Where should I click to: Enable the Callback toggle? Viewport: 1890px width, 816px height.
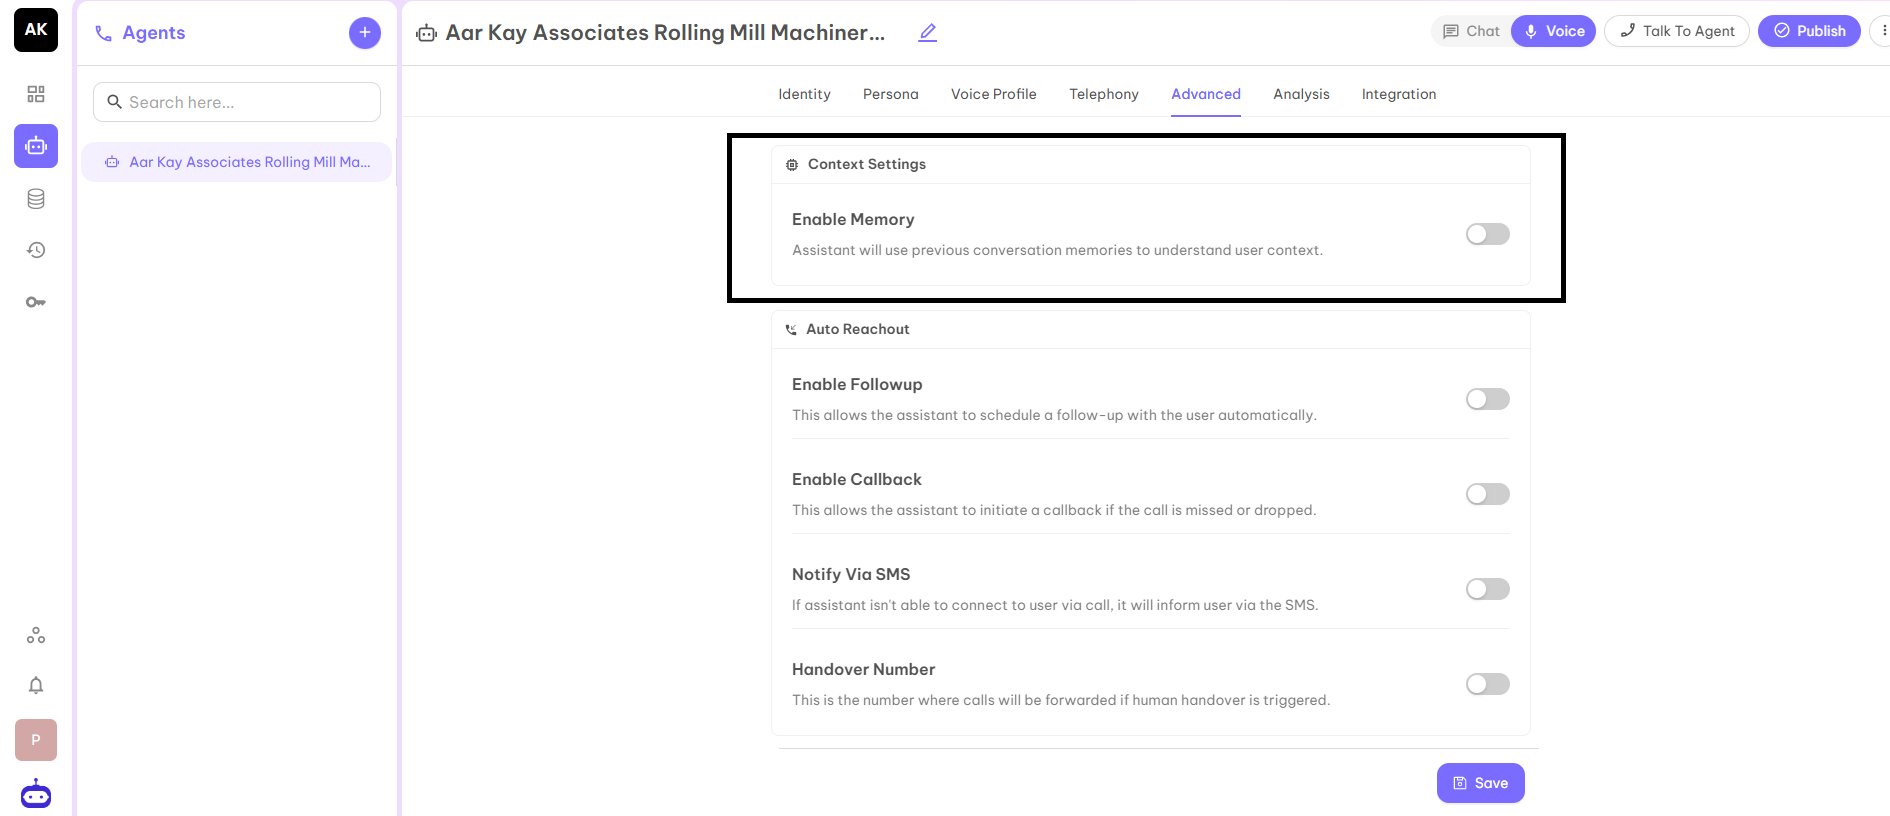tap(1487, 493)
